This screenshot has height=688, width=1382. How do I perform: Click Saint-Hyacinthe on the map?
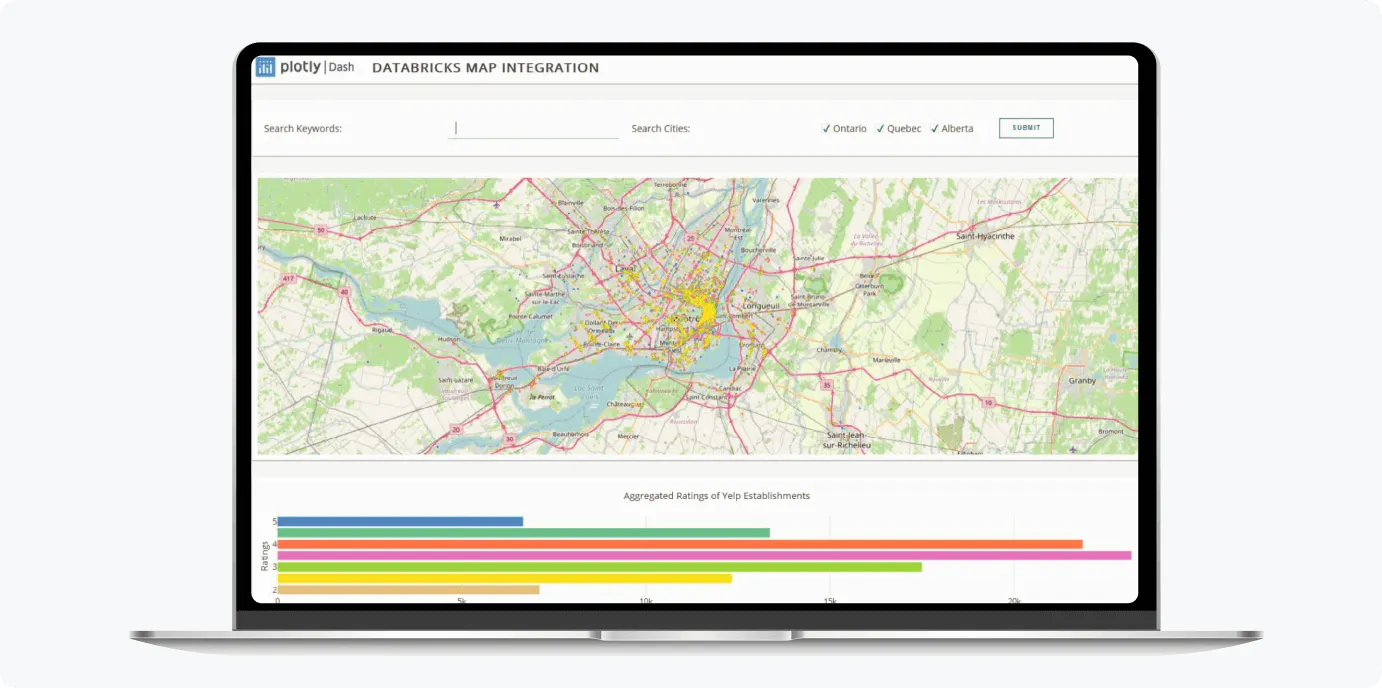pos(985,236)
